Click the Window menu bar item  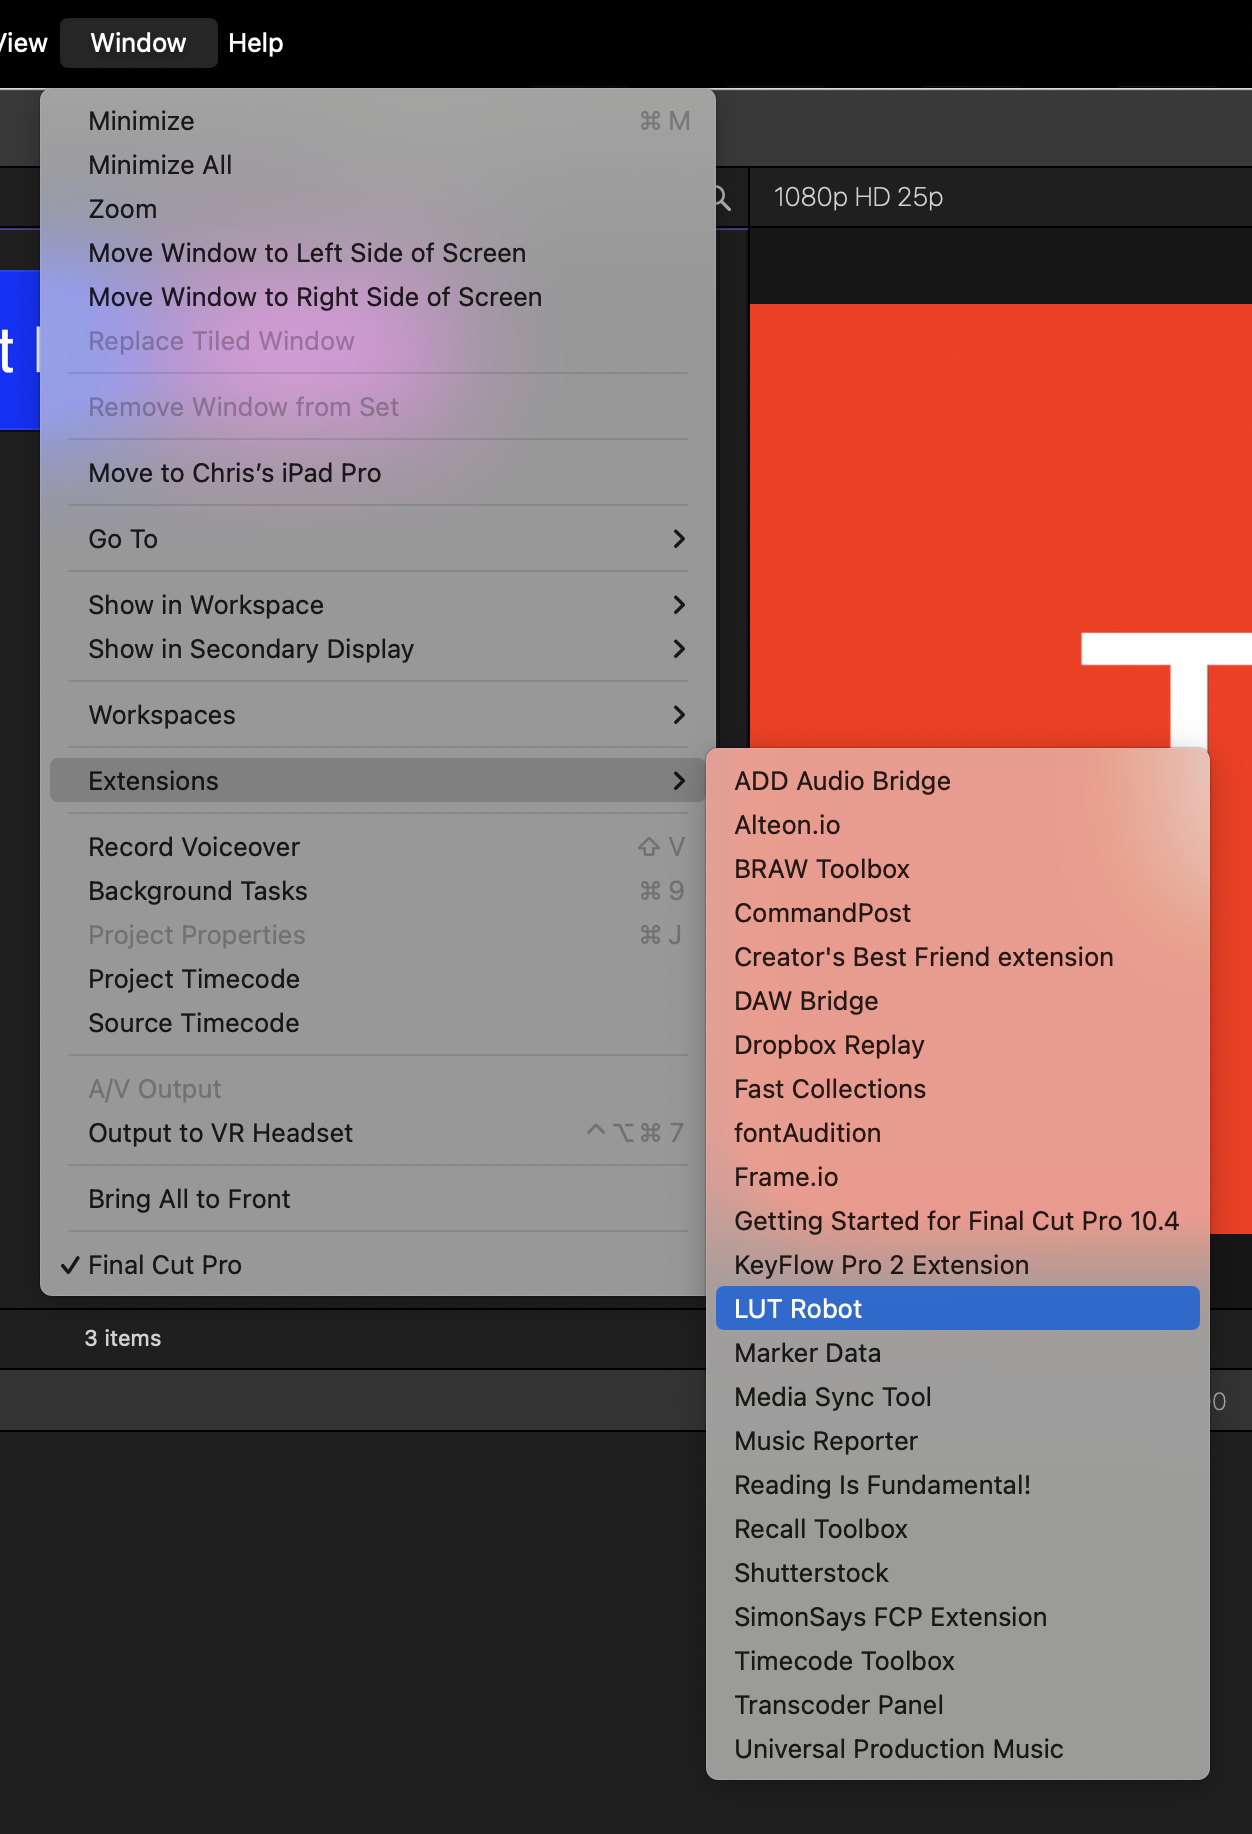tap(138, 43)
